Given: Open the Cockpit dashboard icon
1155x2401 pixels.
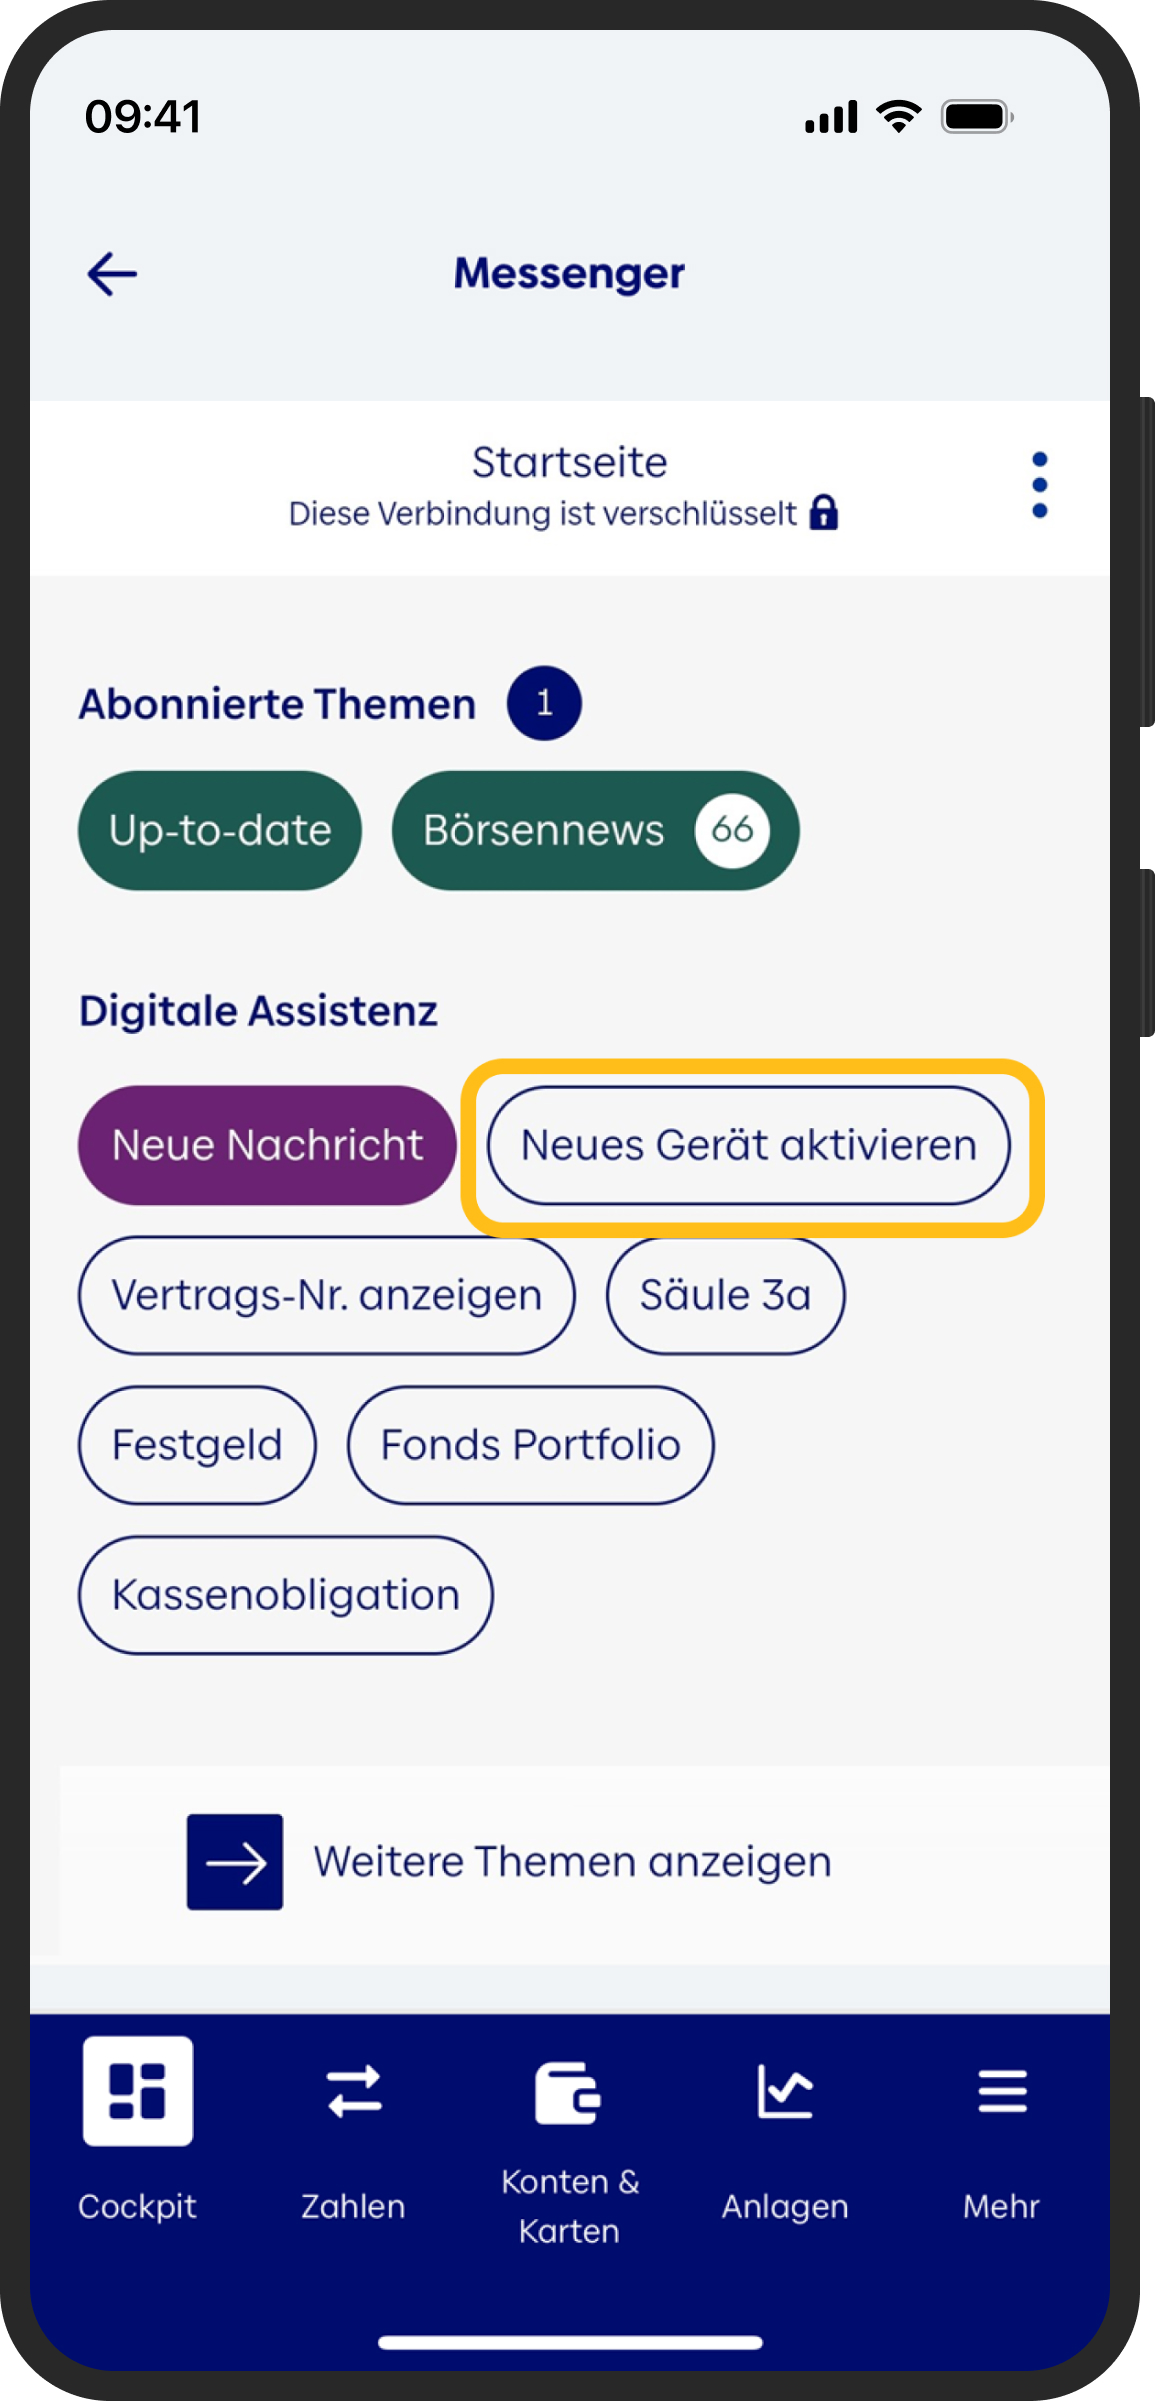Looking at the screenshot, I should click(x=138, y=2091).
